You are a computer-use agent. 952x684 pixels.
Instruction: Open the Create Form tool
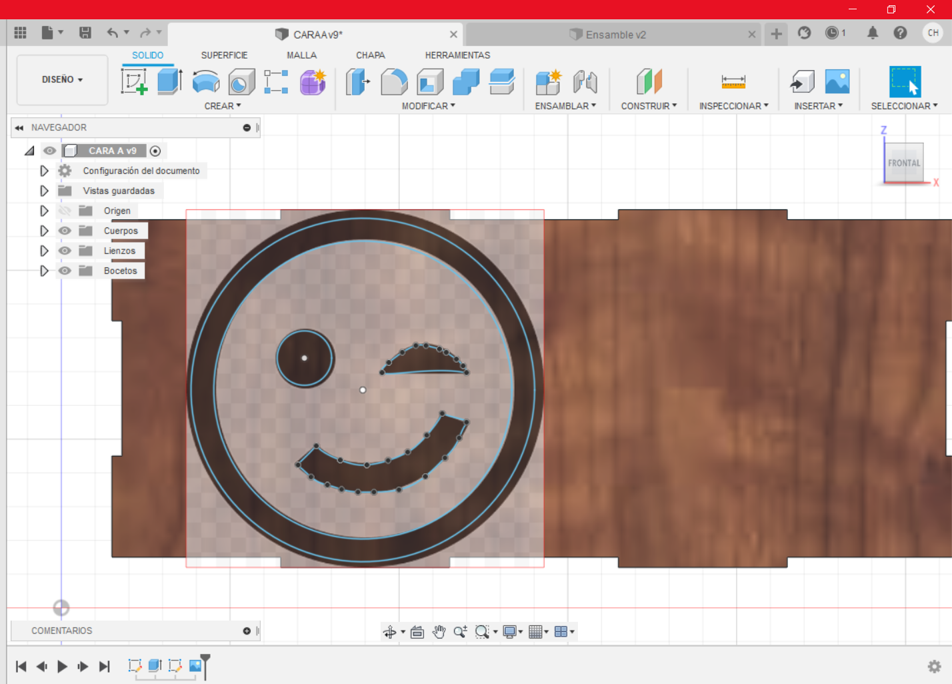pos(314,83)
